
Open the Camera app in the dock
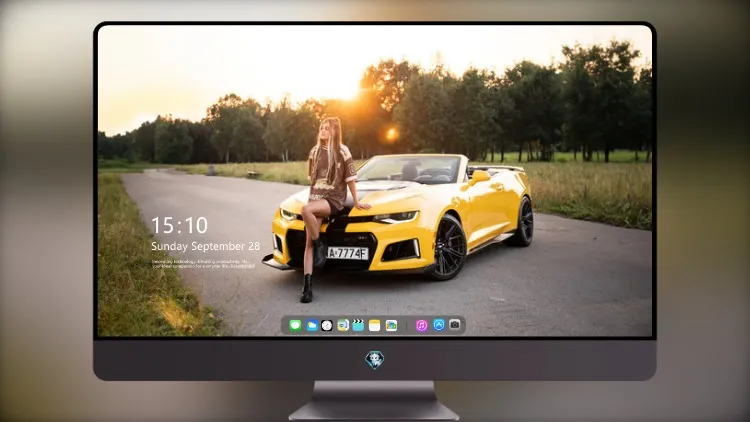click(x=455, y=325)
